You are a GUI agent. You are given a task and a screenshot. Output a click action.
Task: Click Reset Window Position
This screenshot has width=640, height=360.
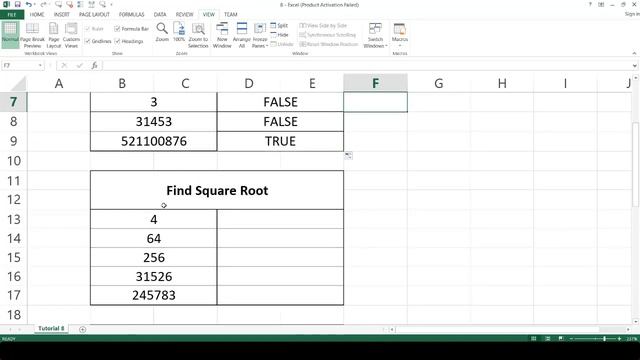(x=329, y=44)
